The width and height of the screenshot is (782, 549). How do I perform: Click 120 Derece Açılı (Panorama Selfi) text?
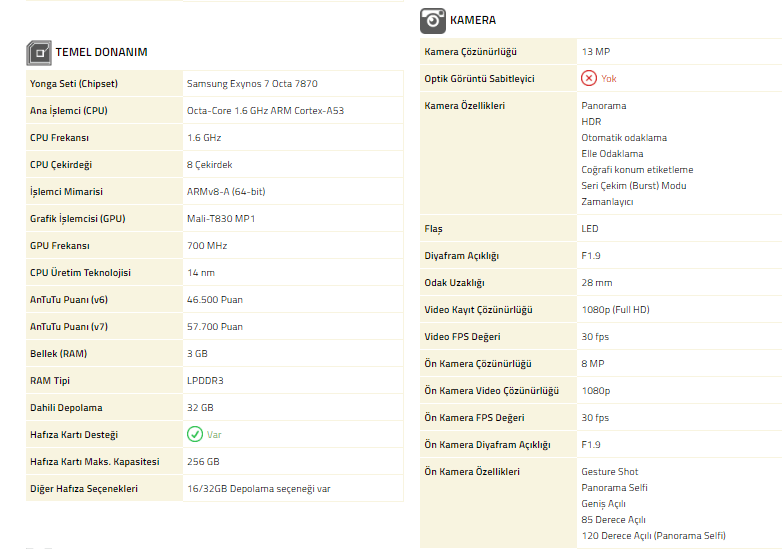(653, 535)
